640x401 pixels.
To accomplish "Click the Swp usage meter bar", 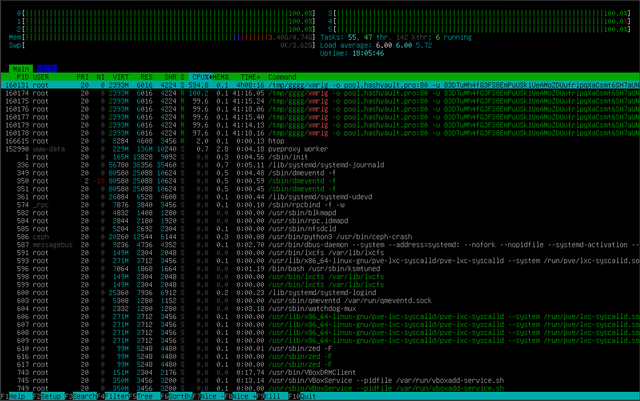I will pos(162,45).
